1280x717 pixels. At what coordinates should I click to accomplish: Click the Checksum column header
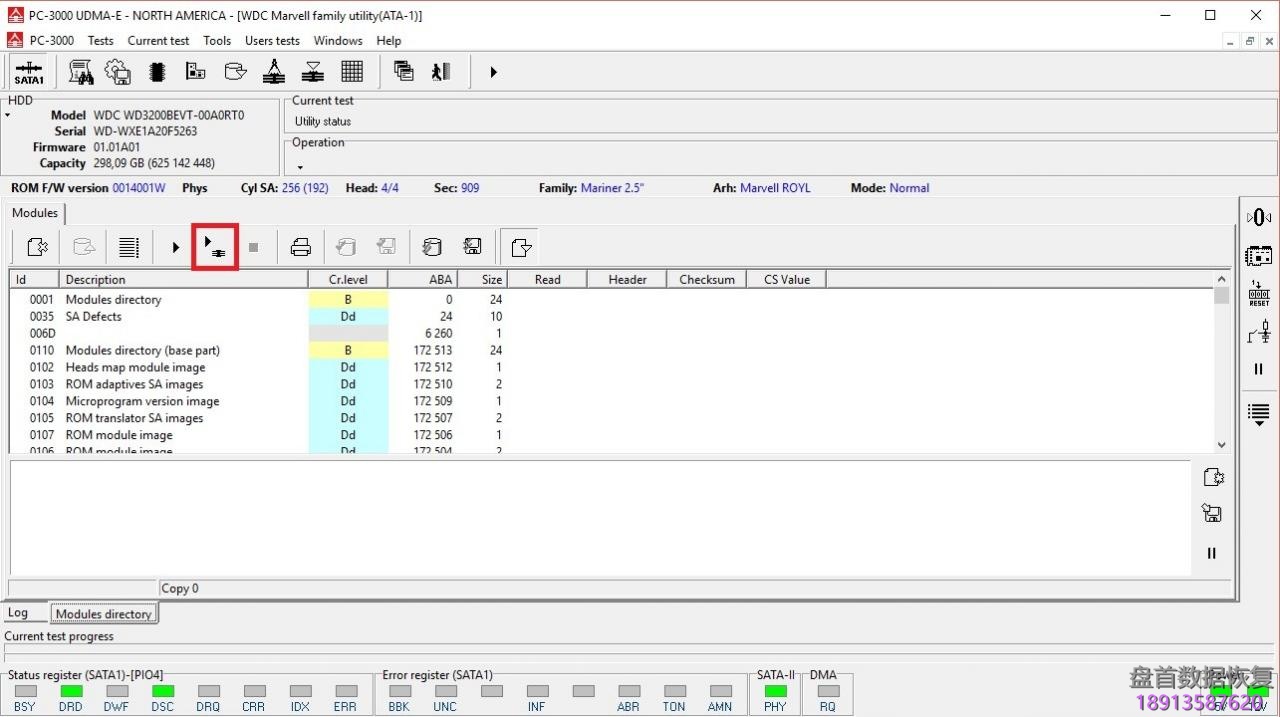click(707, 280)
